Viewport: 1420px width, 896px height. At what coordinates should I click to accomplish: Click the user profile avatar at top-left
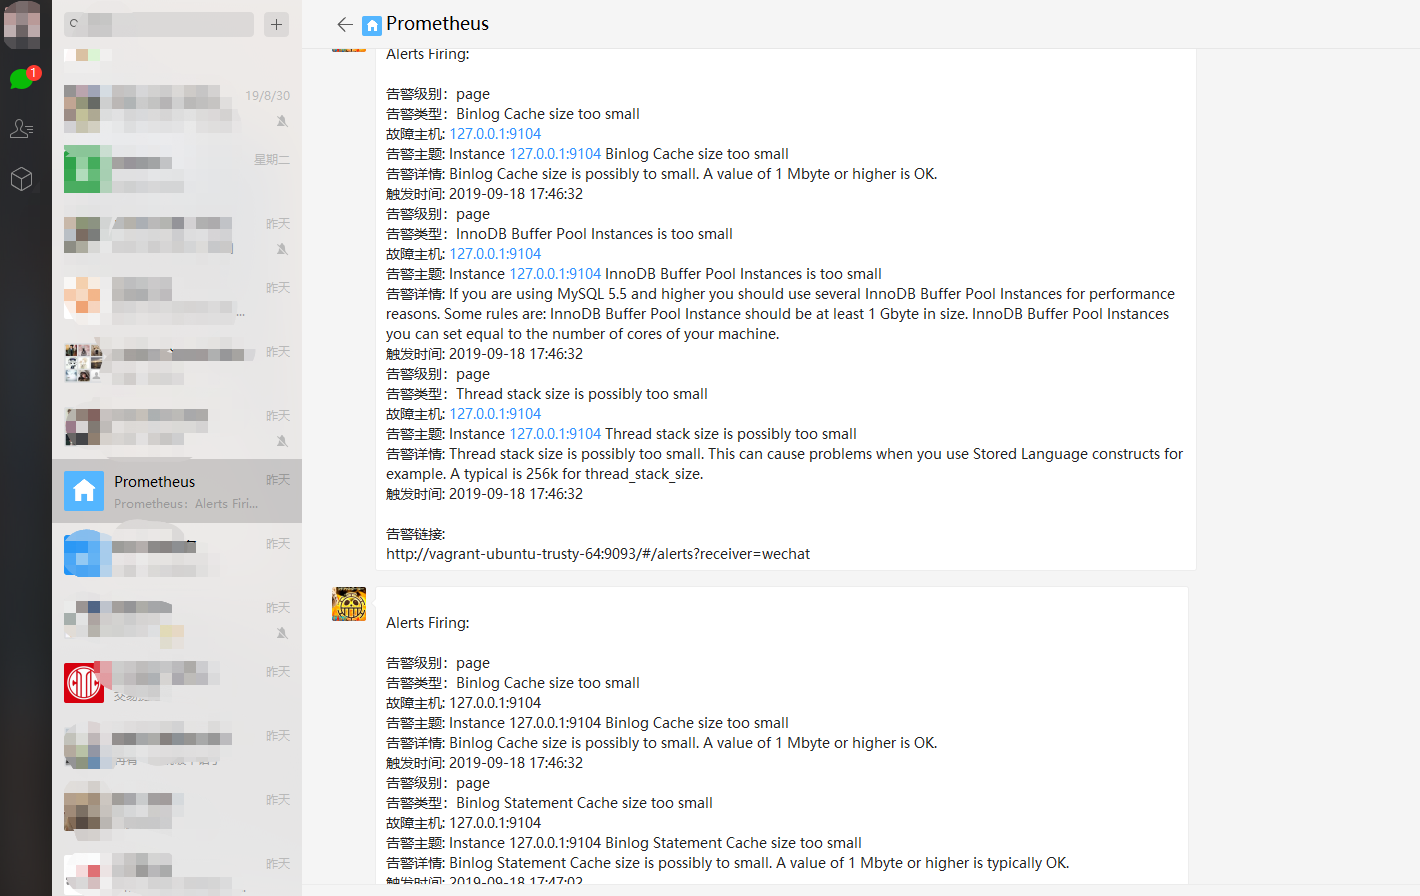click(22, 25)
